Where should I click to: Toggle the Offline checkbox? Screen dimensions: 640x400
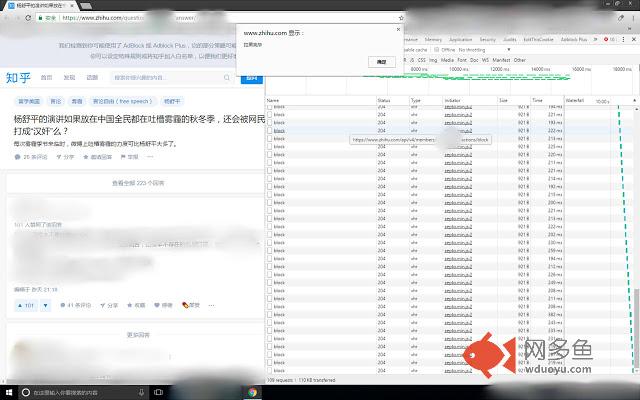436,50
